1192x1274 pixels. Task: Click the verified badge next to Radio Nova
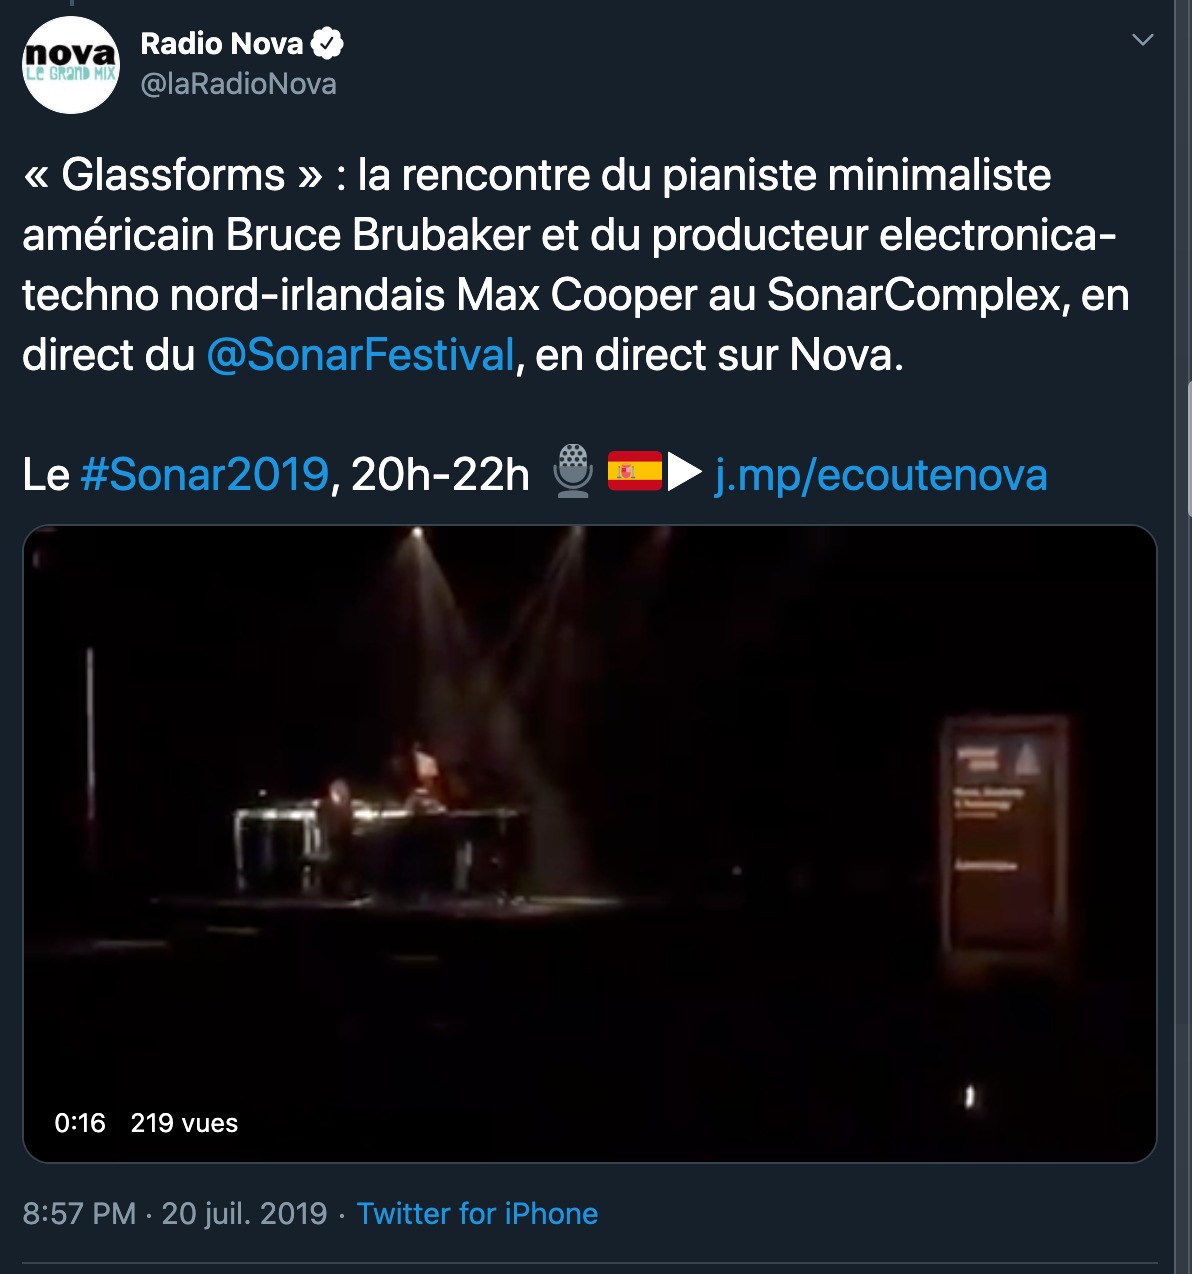(327, 44)
